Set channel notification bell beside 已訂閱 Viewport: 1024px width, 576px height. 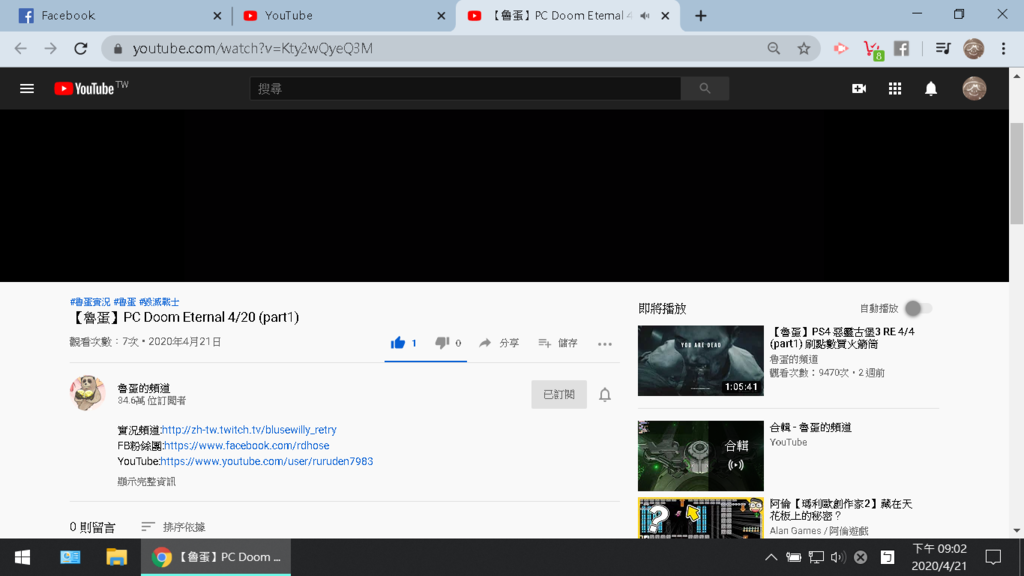pos(605,394)
